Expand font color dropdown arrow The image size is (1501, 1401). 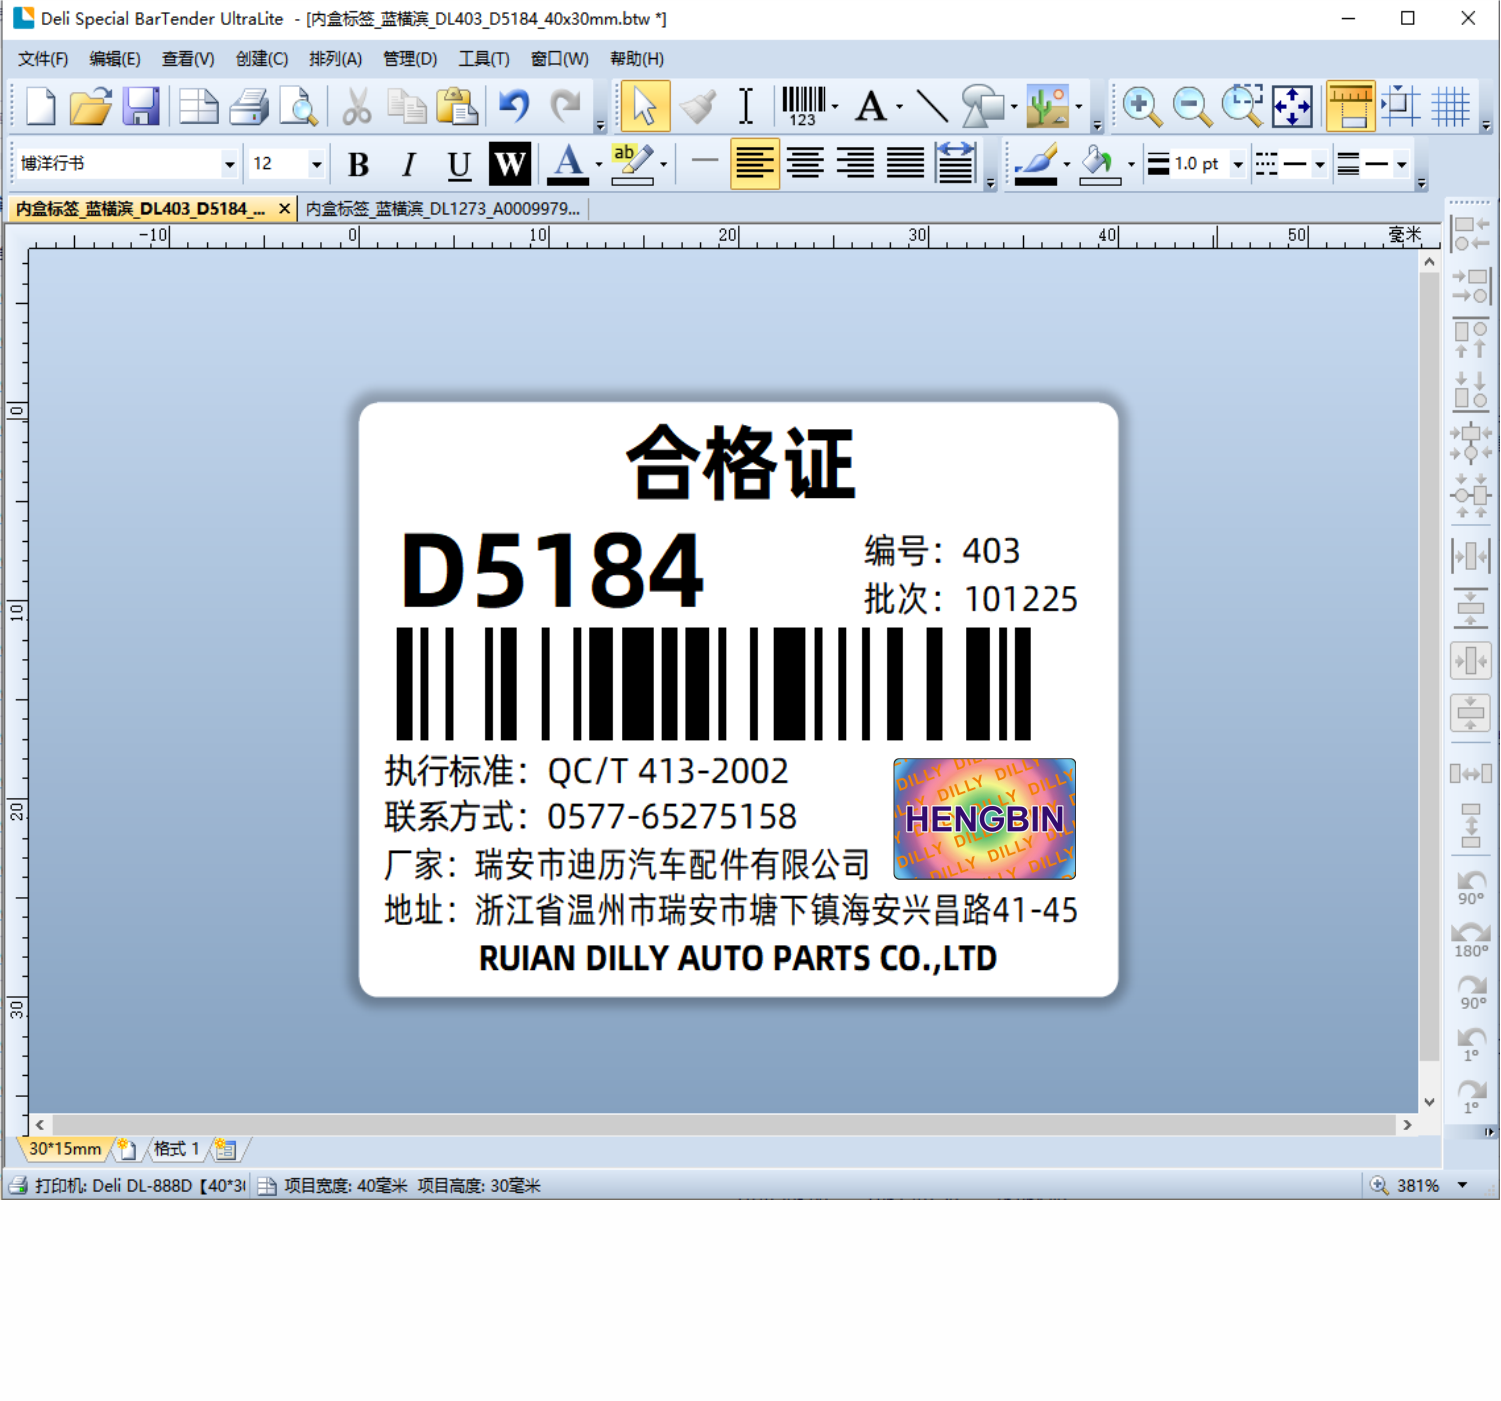click(x=599, y=164)
